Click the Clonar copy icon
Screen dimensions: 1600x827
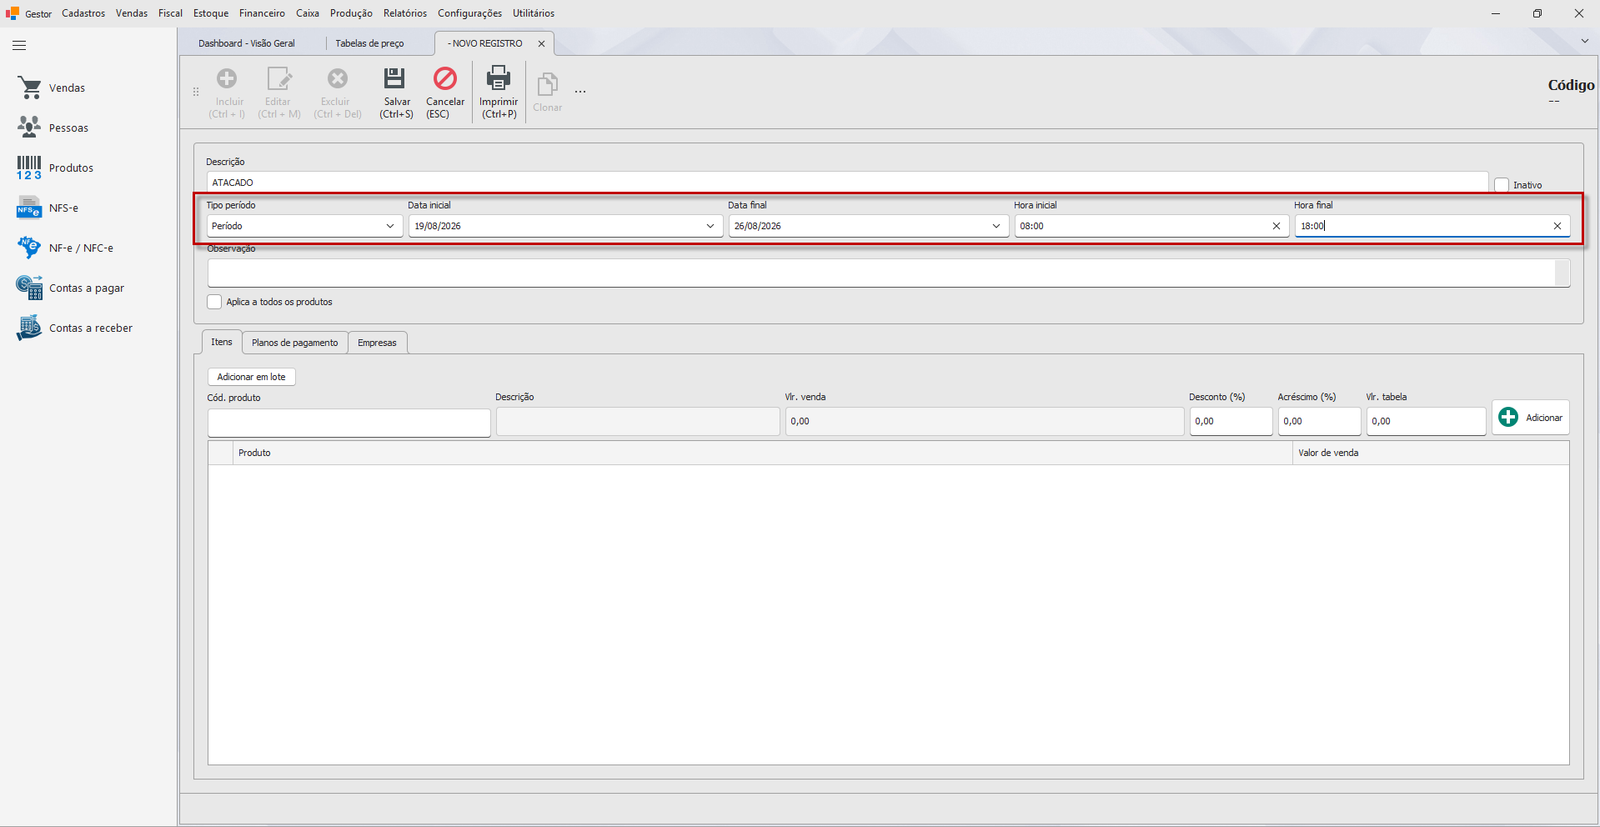pyautogui.click(x=547, y=84)
